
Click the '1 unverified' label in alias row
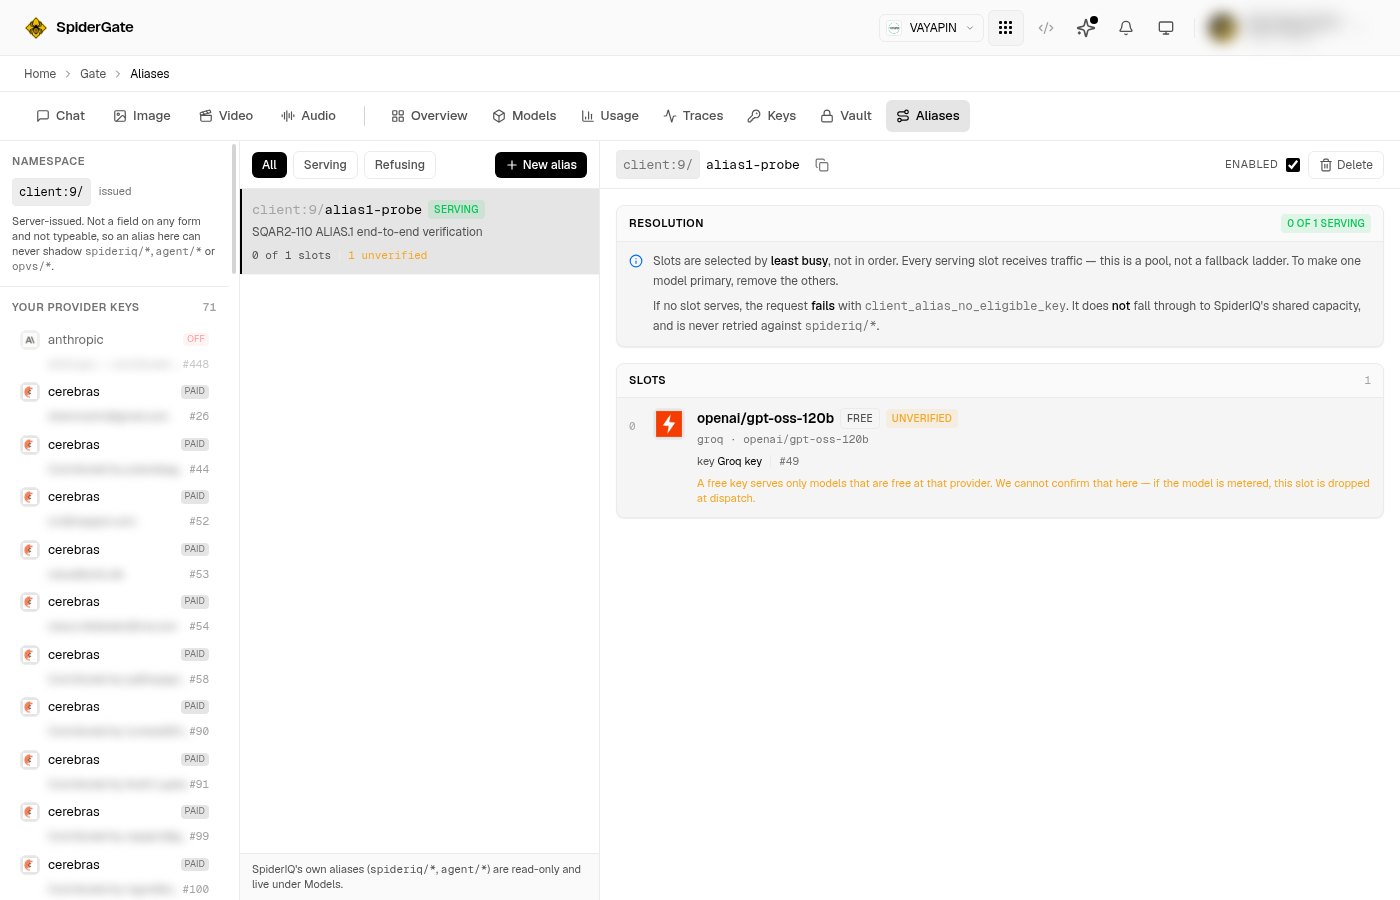click(387, 256)
